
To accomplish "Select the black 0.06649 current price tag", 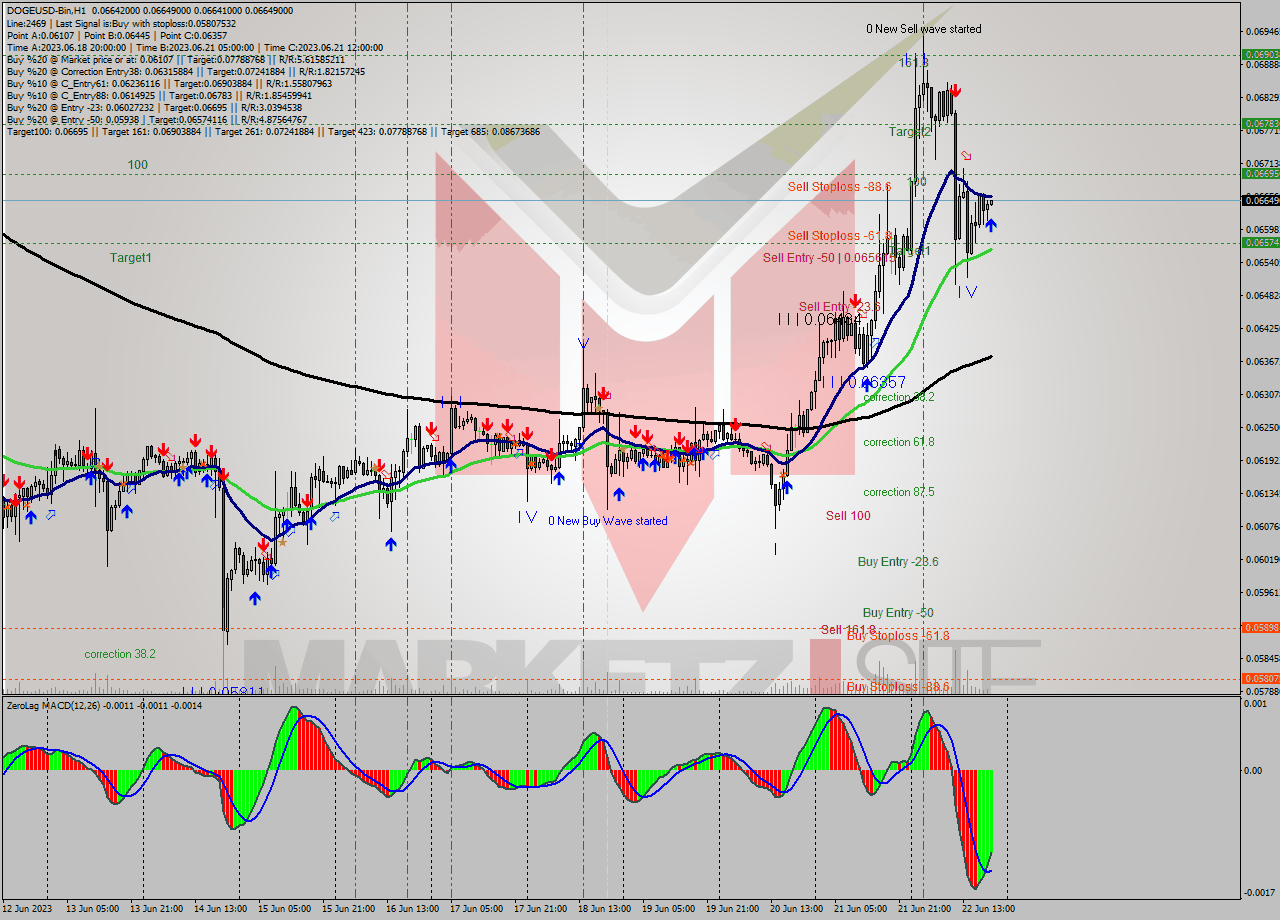I will (x=1260, y=200).
